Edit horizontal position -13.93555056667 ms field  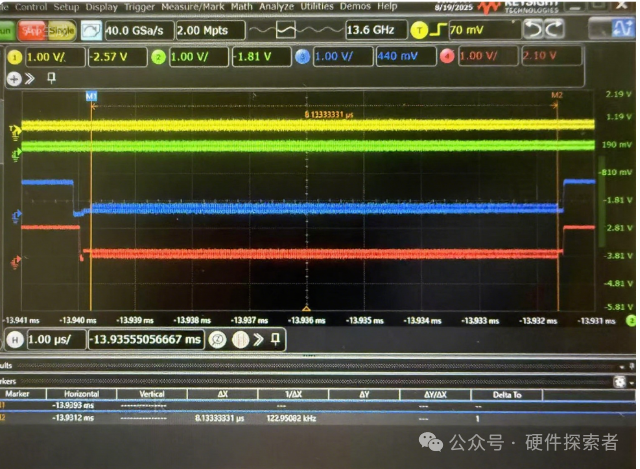coord(147,340)
